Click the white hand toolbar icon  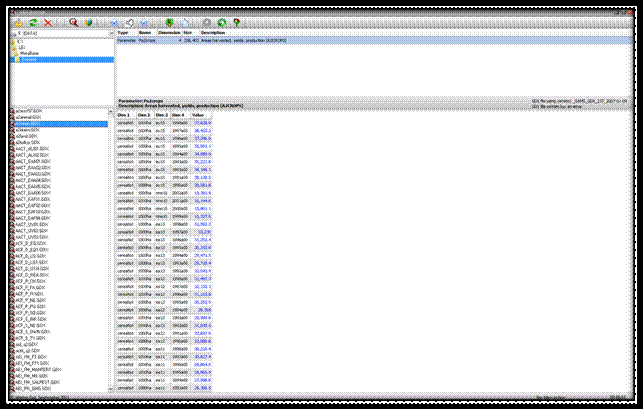(129, 21)
